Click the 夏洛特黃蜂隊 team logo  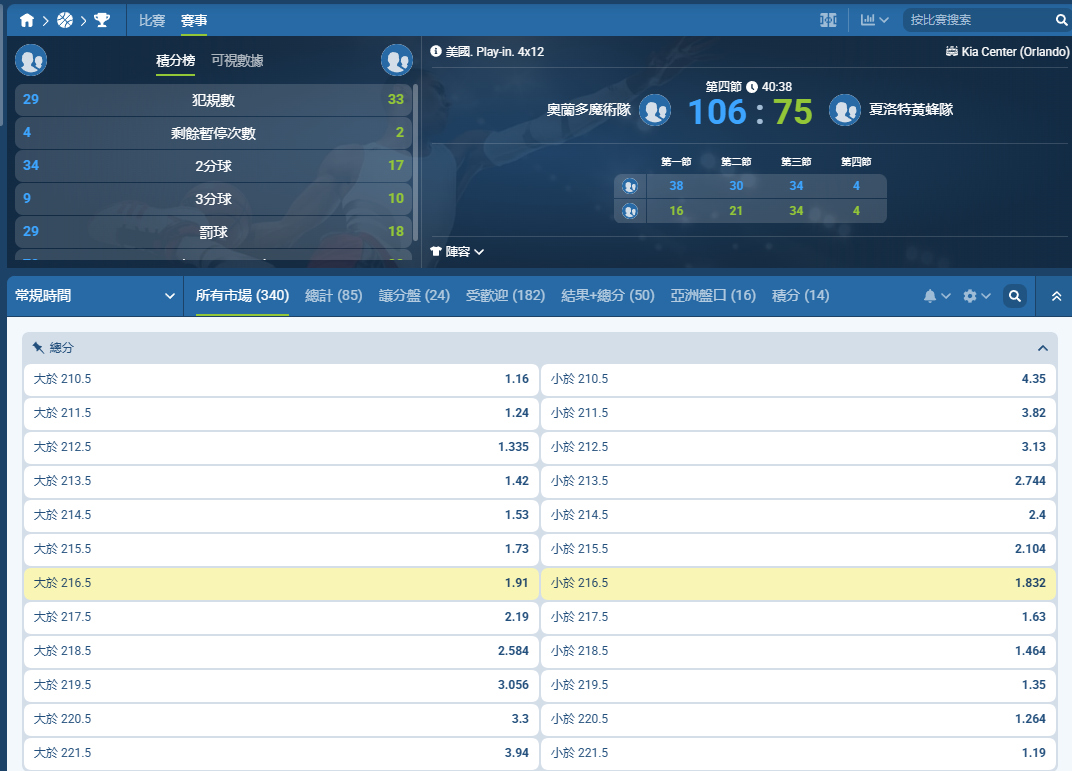click(845, 110)
